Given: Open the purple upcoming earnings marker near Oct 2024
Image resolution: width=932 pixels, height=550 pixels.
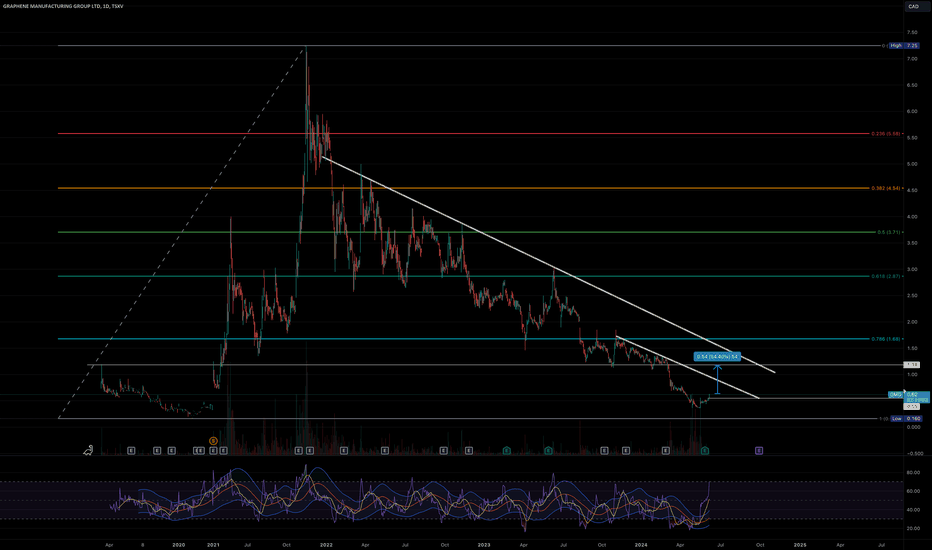Looking at the screenshot, I should pyautogui.click(x=759, y=451).
